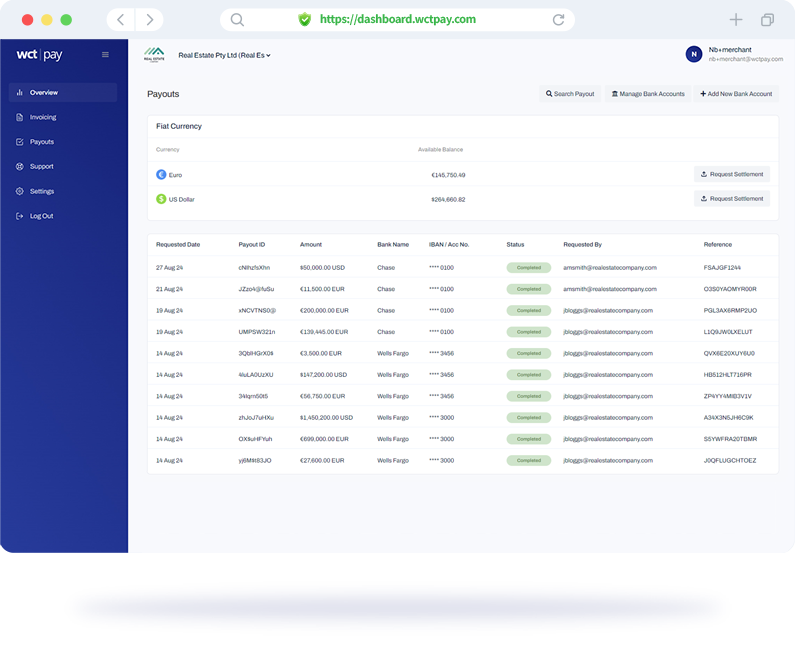Click the green secure shield icon
The image size is (795, 647).
pos(304,20)
